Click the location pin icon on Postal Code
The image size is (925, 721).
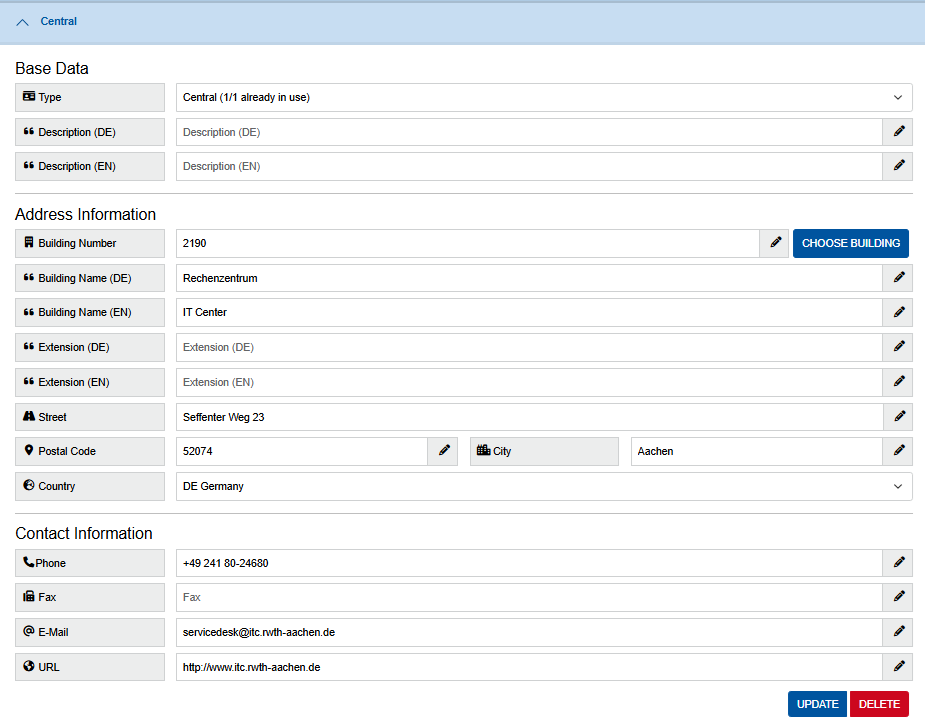[28, 451]
